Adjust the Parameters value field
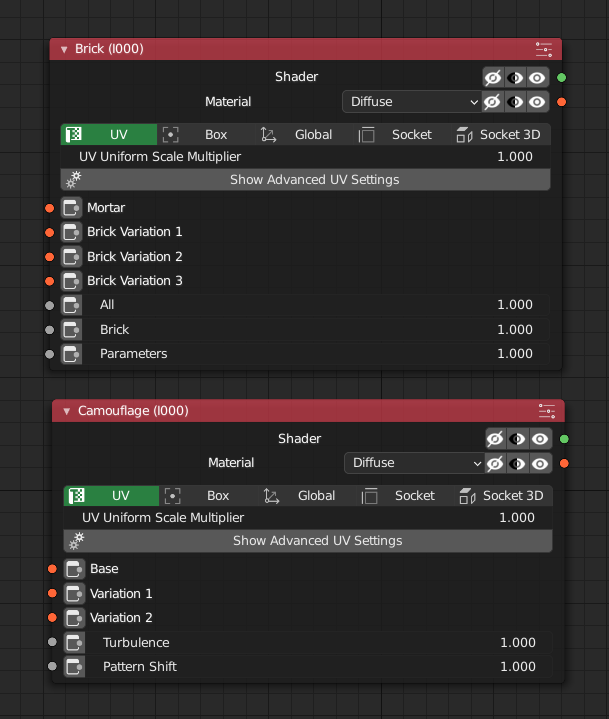This screenshot has width=609, height=719. pos(317,354)
